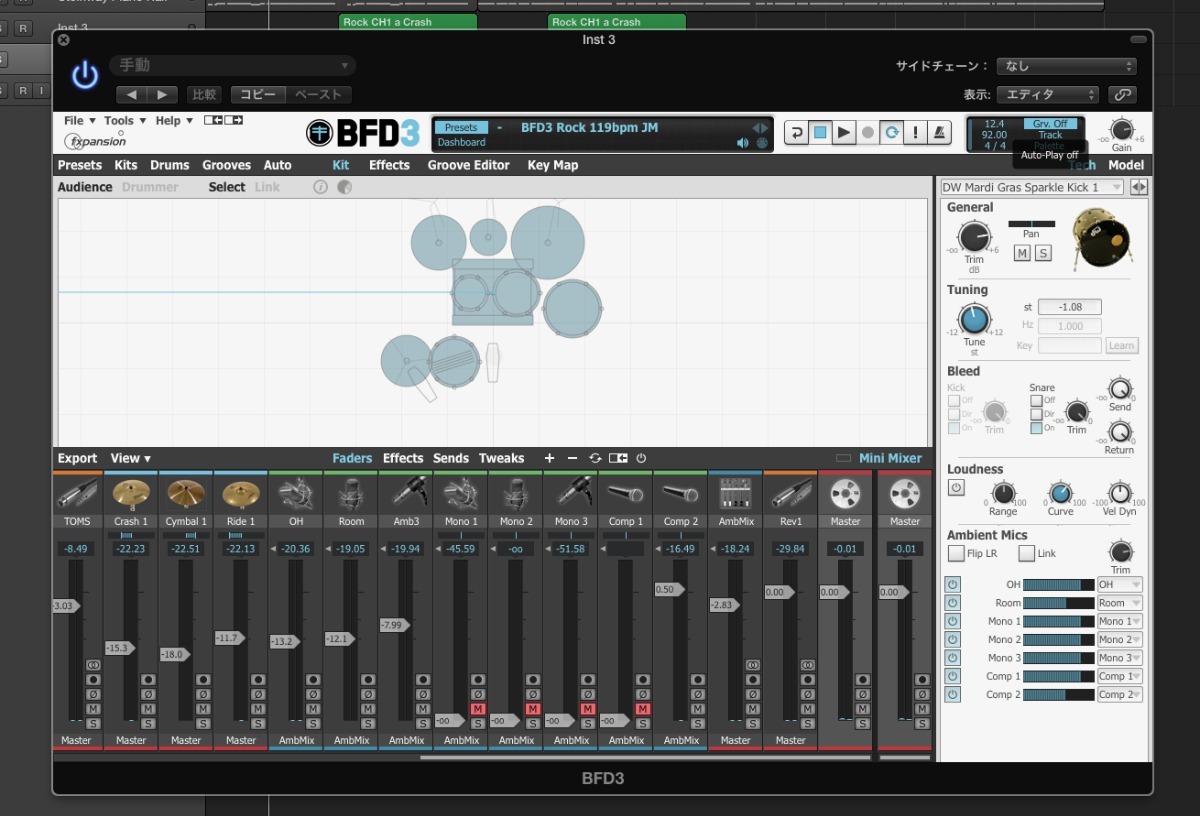Toggle the plugin power bypass button

pyautogui.click(x=86, y=75)
